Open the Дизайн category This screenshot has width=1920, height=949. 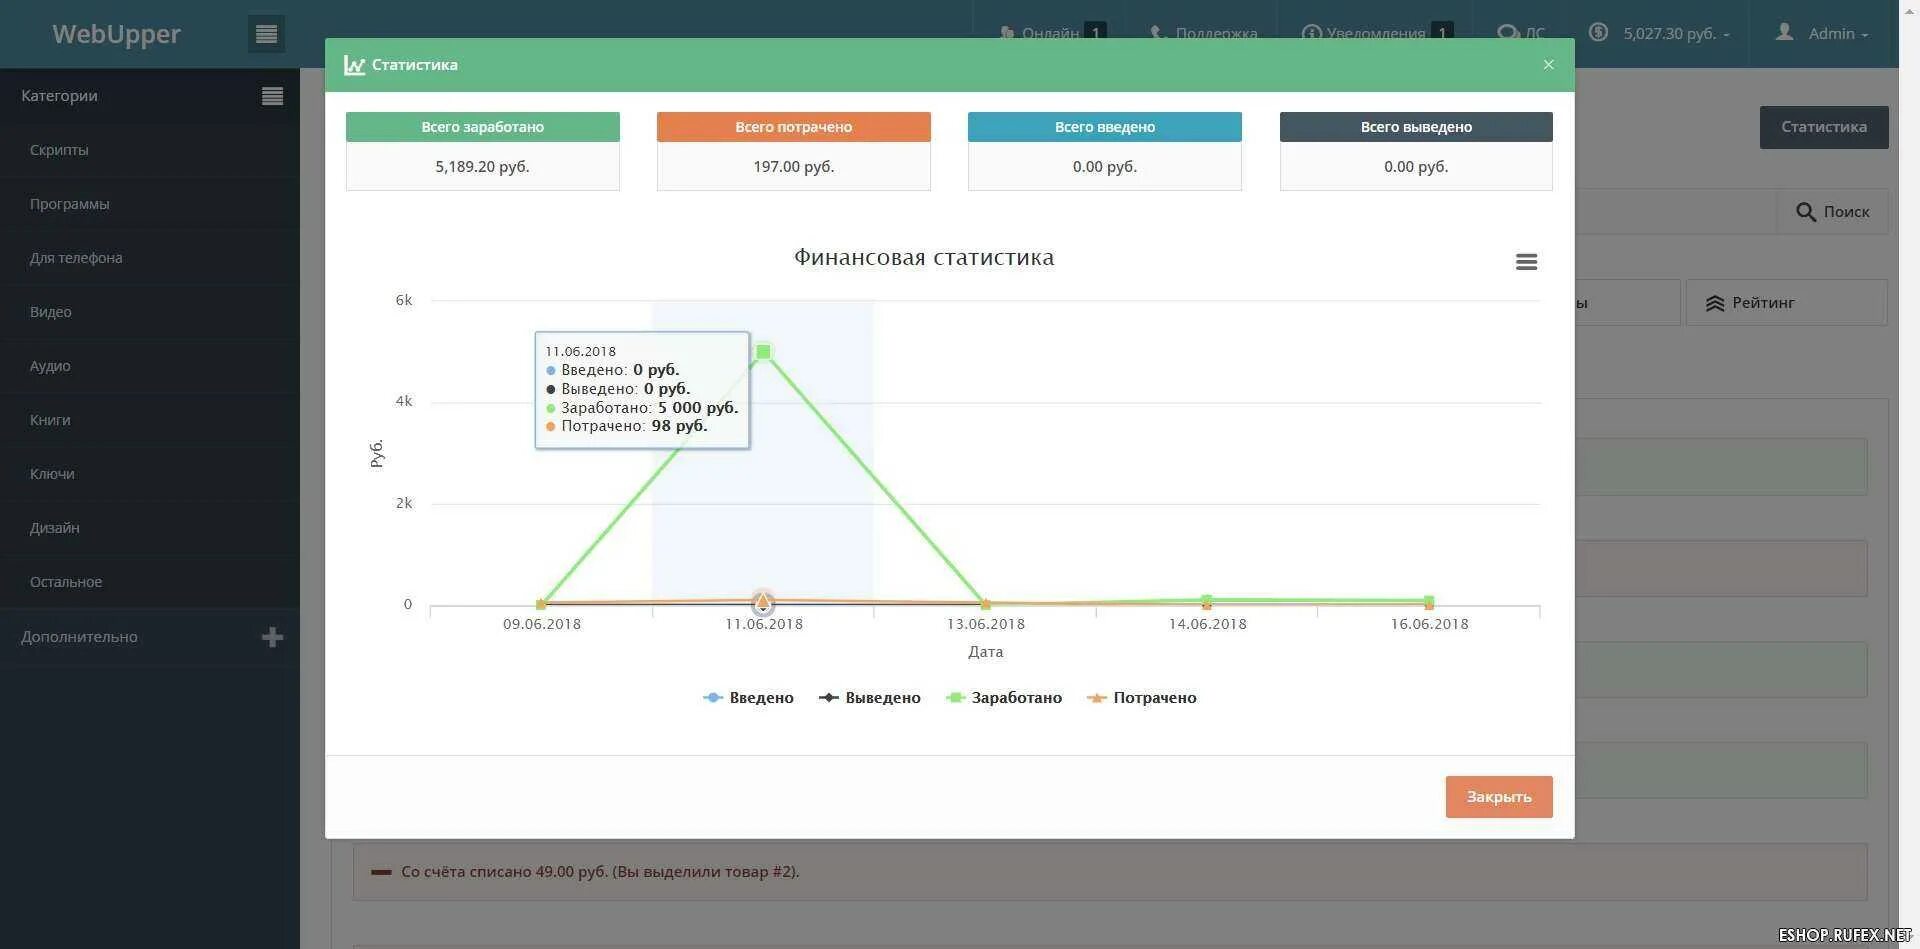(x=55, y=528)
